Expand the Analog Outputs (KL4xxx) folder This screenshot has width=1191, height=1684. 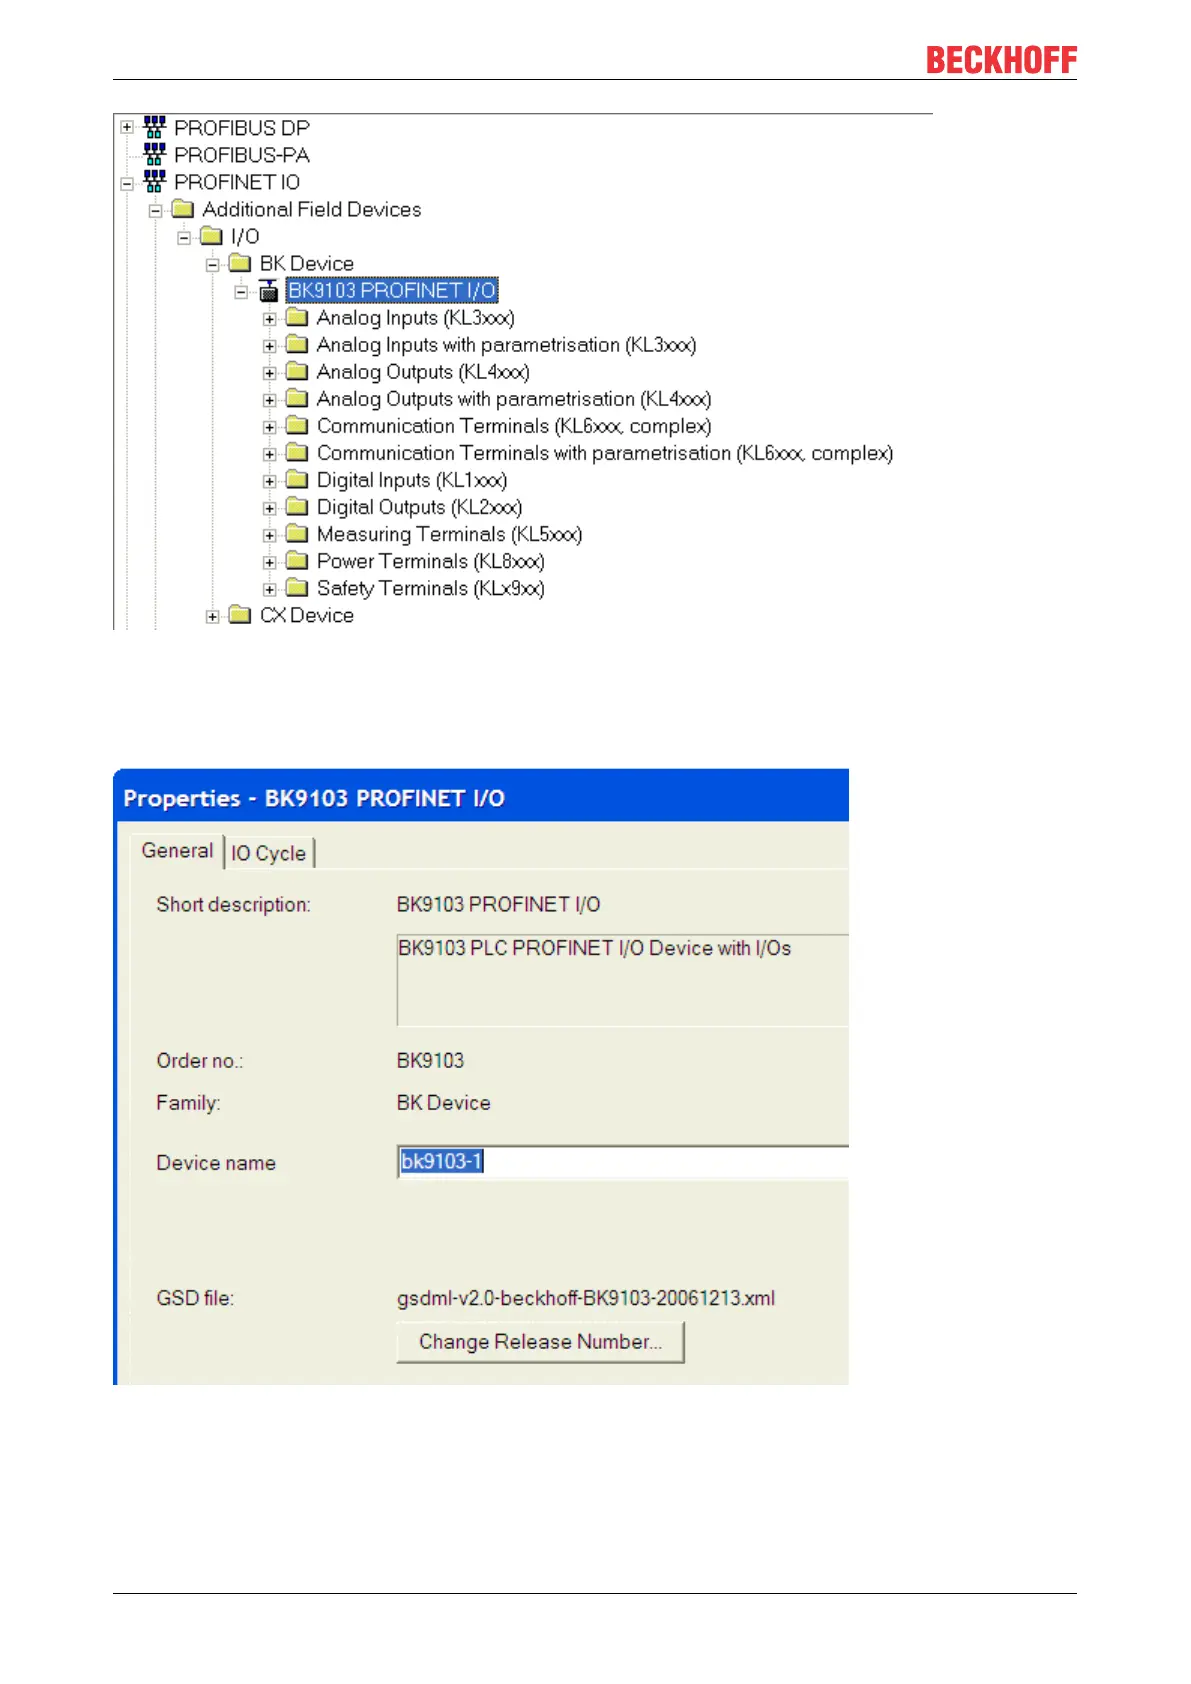tap(269, 373)
